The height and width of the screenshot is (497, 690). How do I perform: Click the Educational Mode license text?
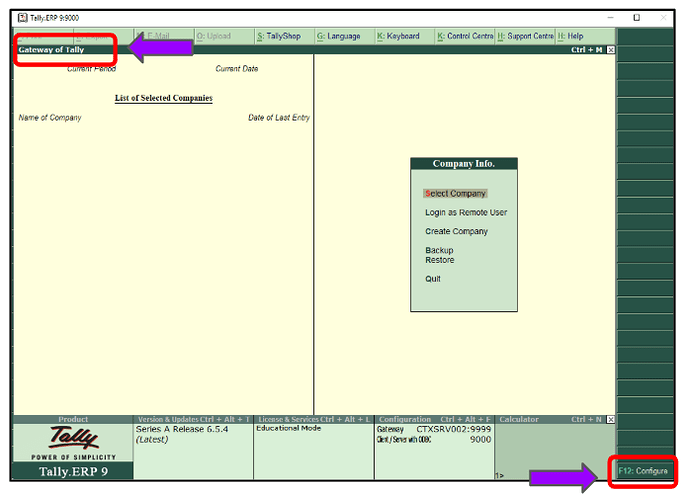289,428
